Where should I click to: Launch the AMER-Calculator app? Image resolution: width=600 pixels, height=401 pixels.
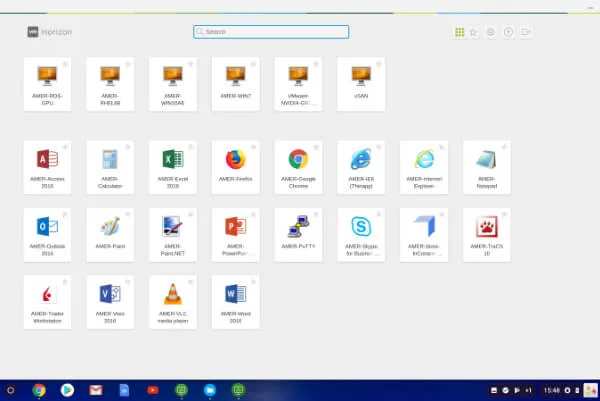pyautogui.click(x=110, y=167)
